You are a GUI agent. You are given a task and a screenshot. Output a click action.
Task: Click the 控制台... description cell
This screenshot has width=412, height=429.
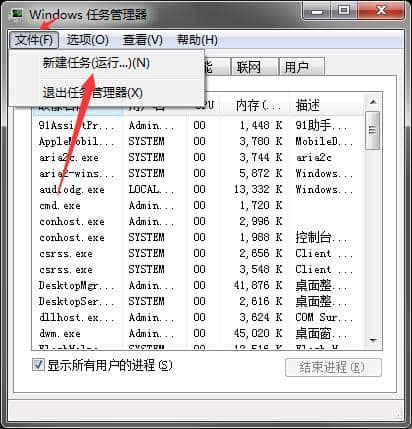point(322,237)
